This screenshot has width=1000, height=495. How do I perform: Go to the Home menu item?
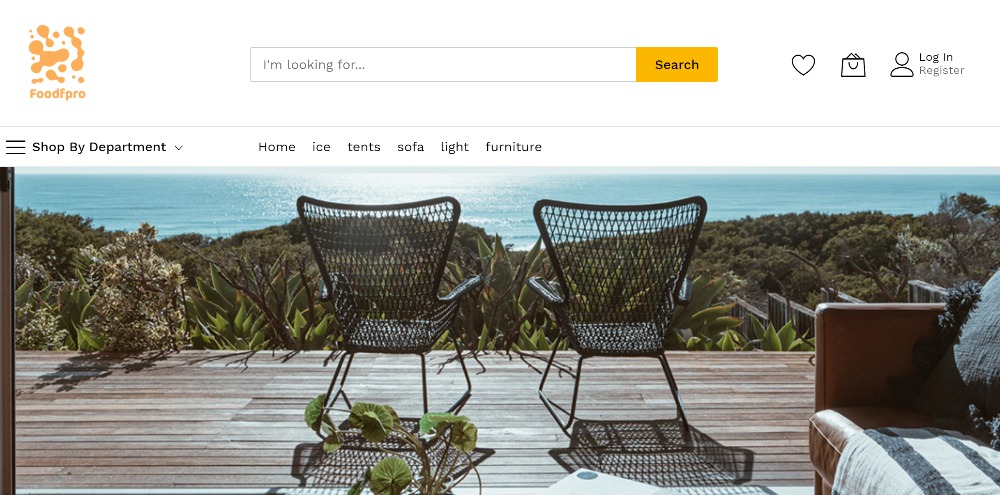click(277, 147)
